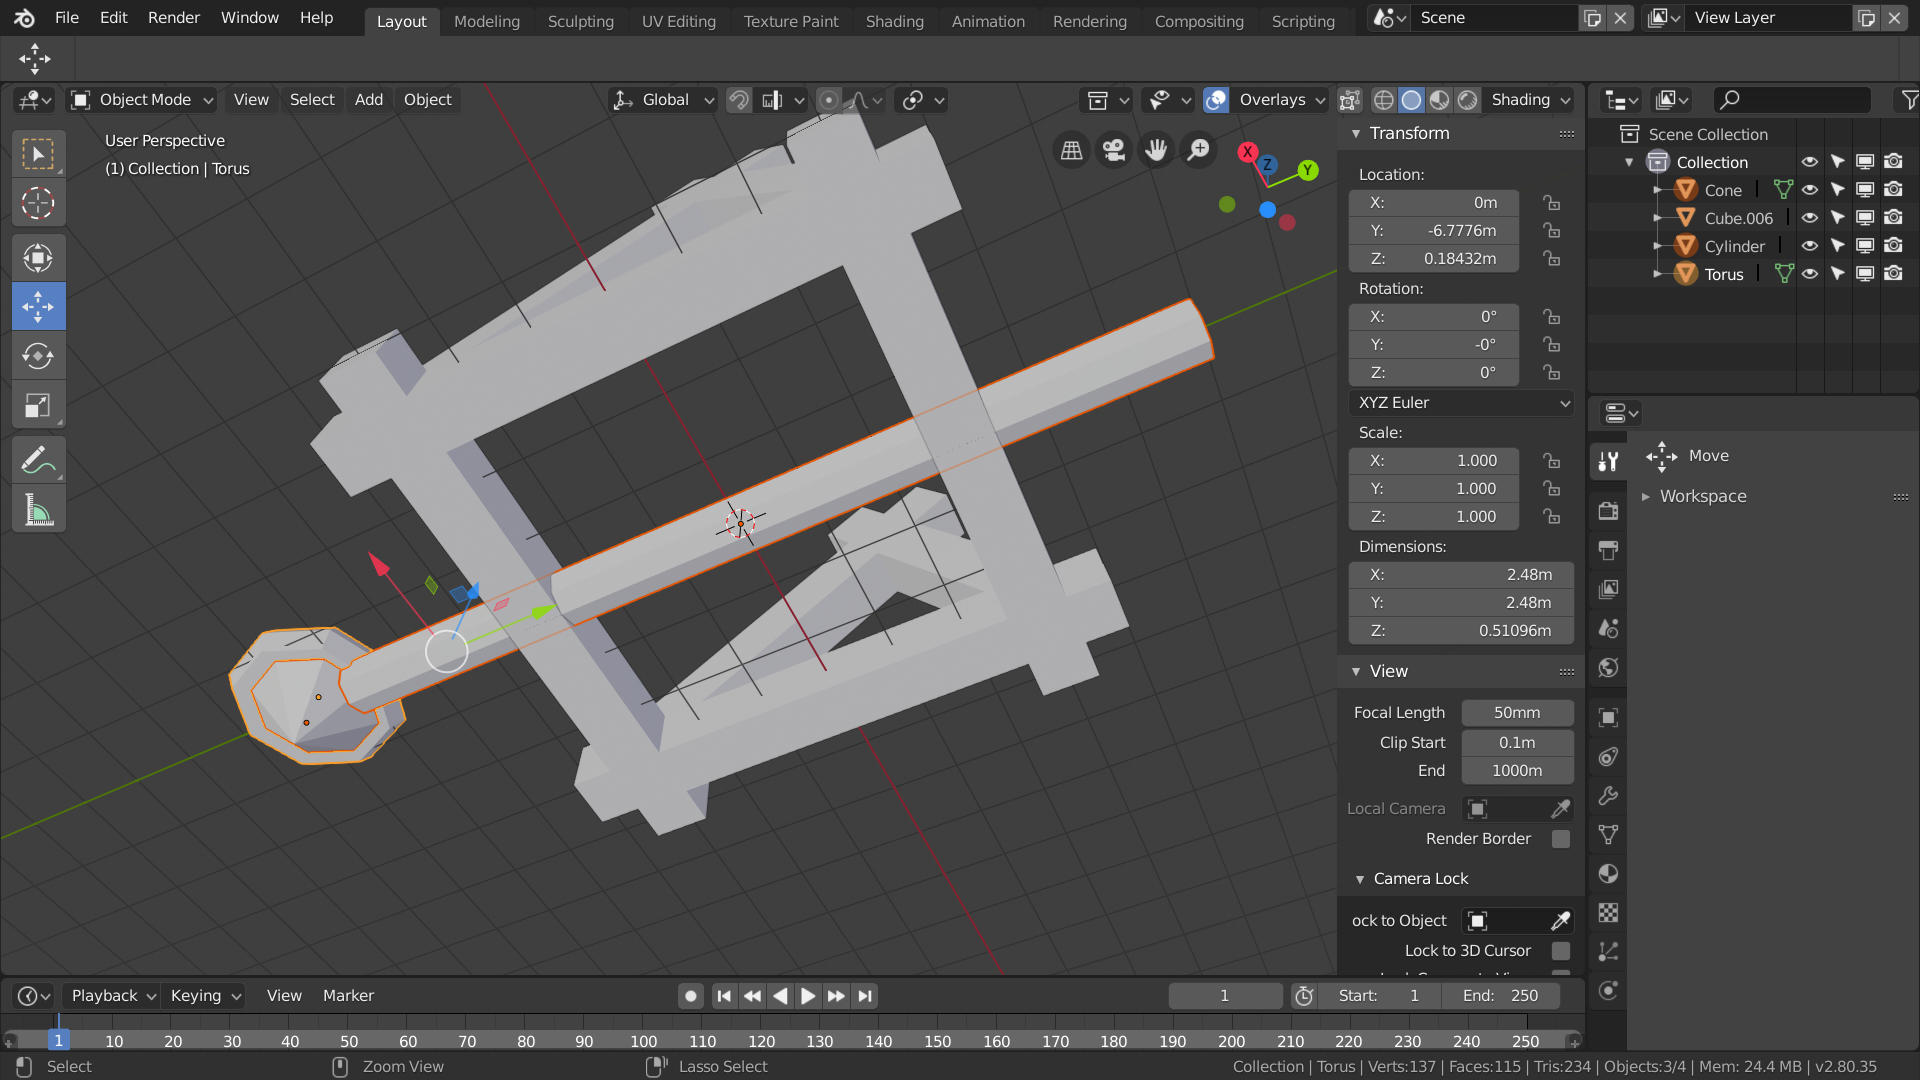The image size is (1920, 1080).
Task: Select the Measure ruler tool
Action: [x=38, y=510]
